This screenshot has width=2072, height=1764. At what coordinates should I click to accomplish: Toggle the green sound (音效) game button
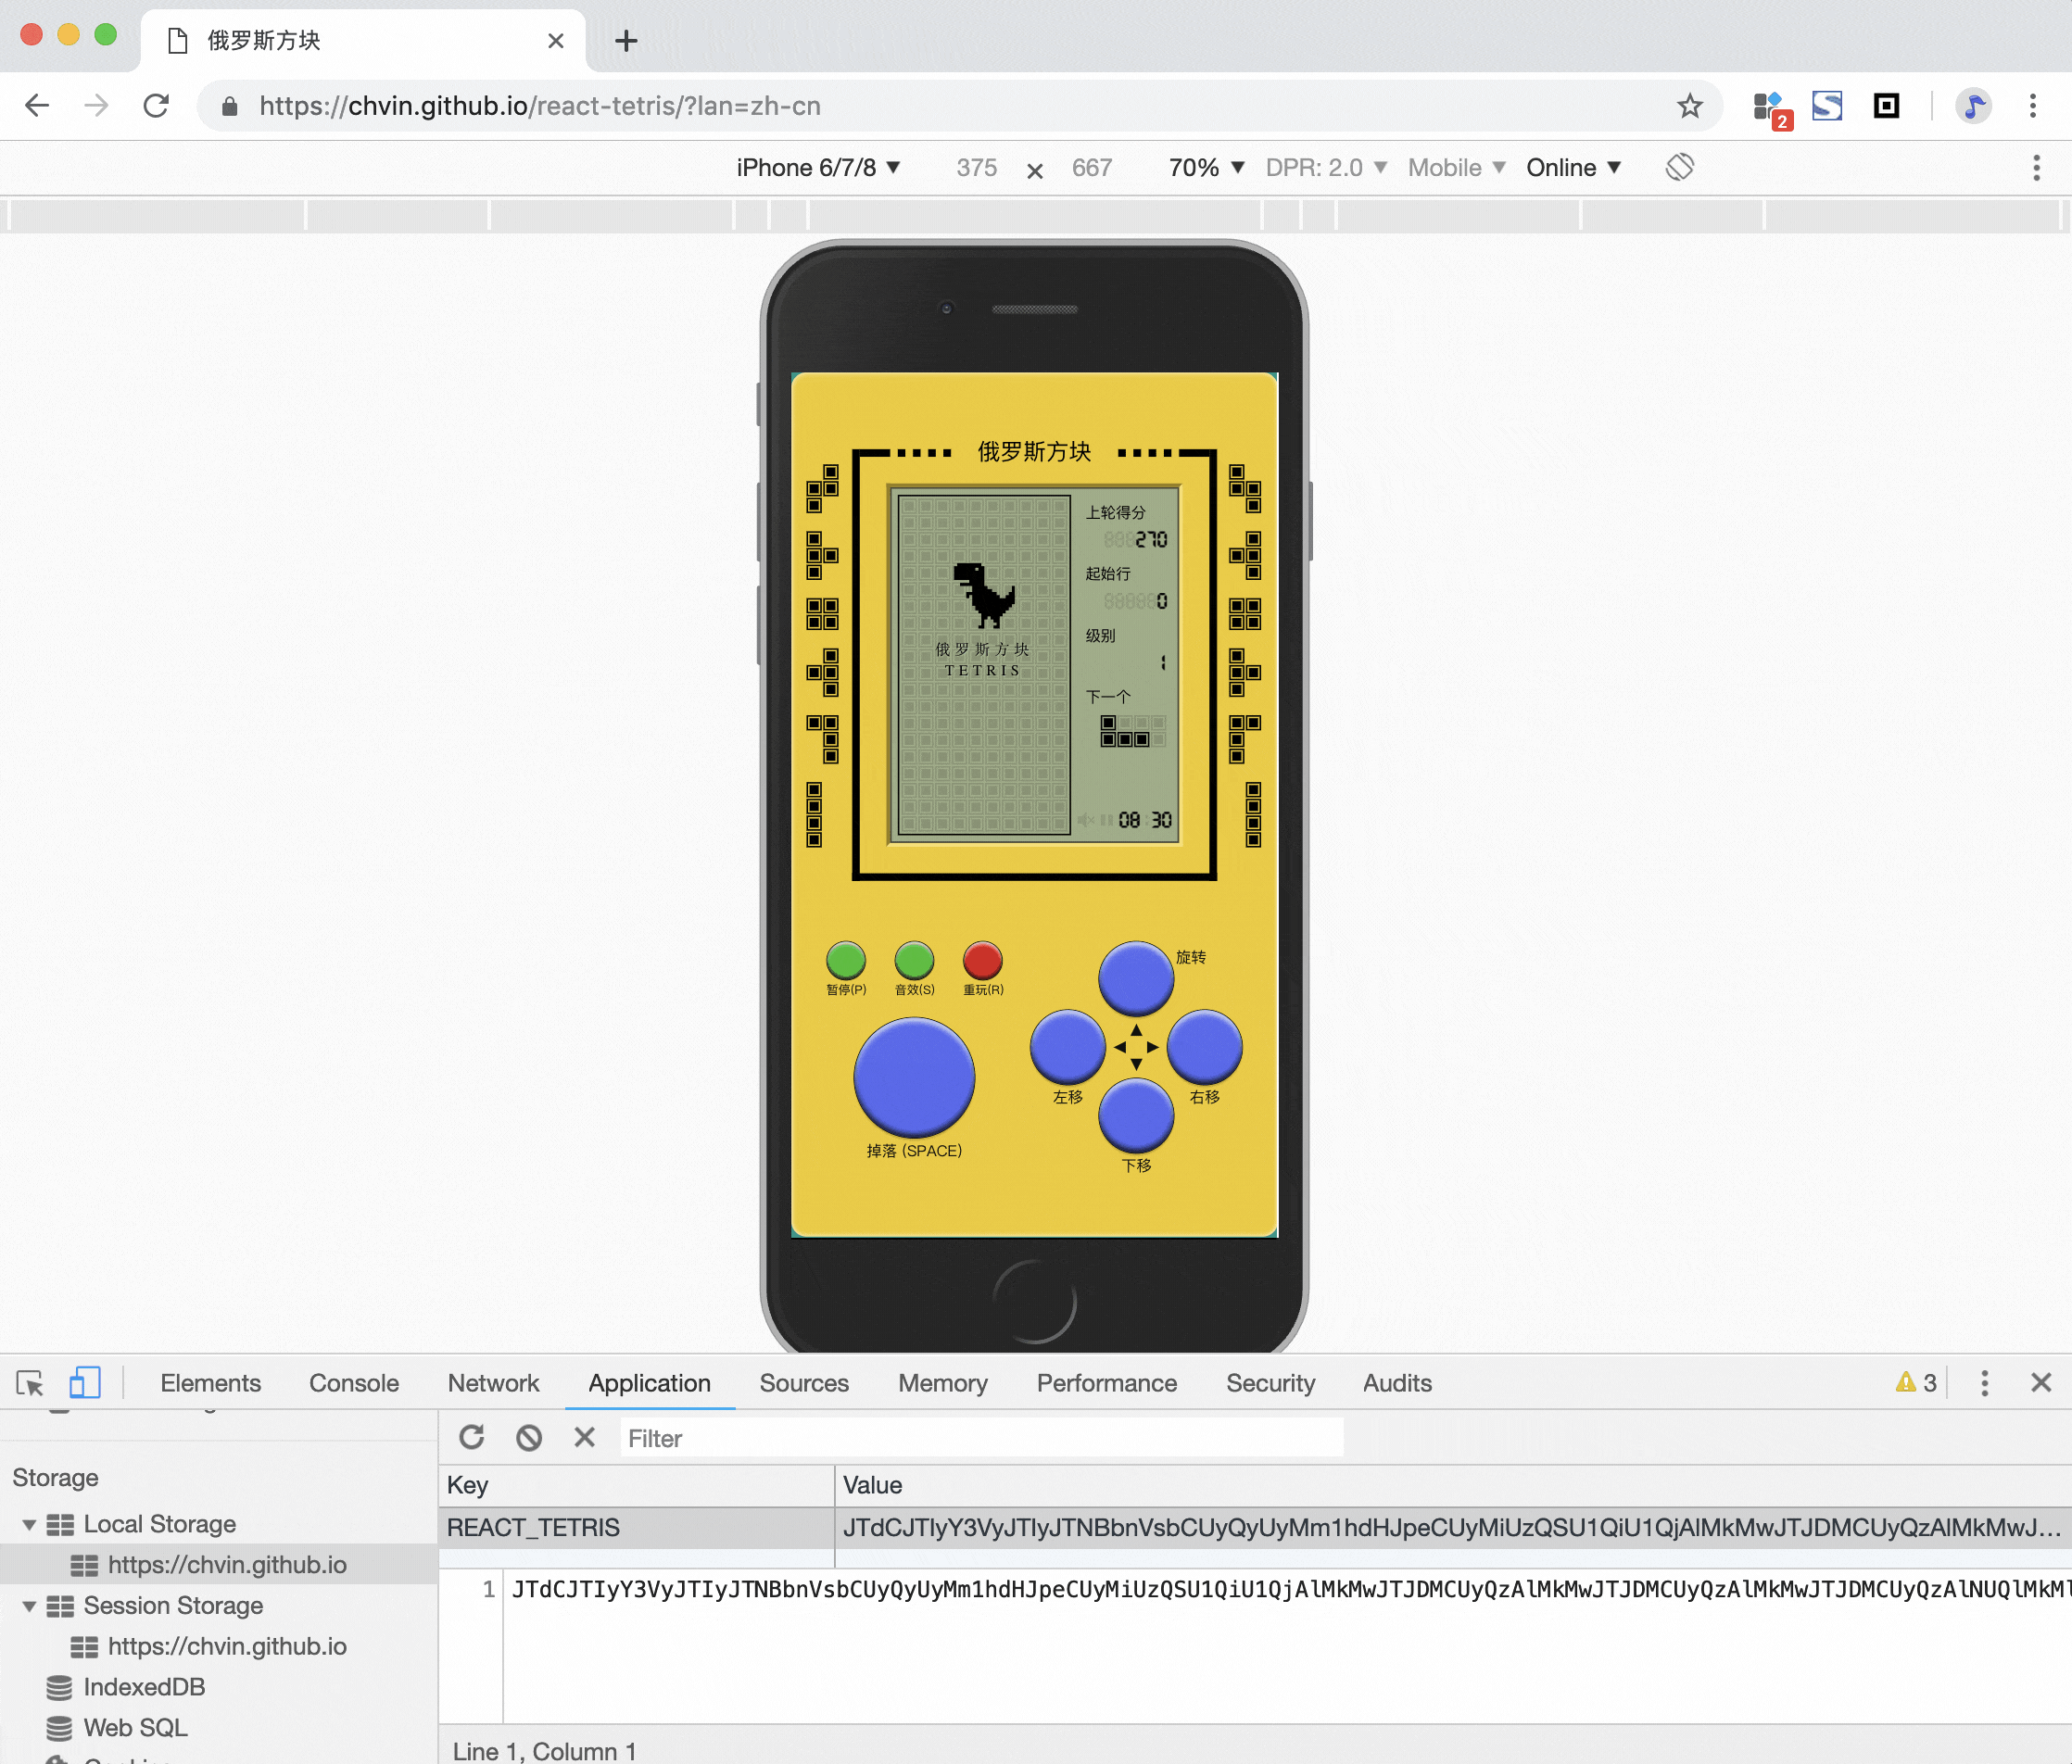tap(914, 961)
